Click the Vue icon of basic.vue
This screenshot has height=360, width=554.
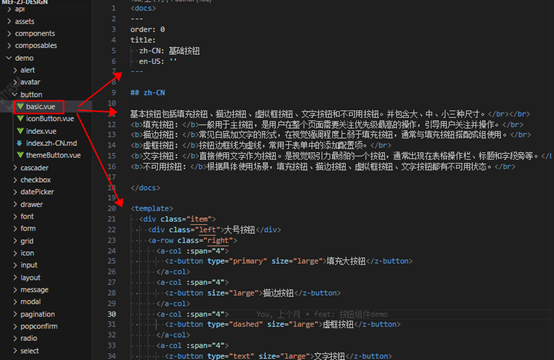[20, 106]
